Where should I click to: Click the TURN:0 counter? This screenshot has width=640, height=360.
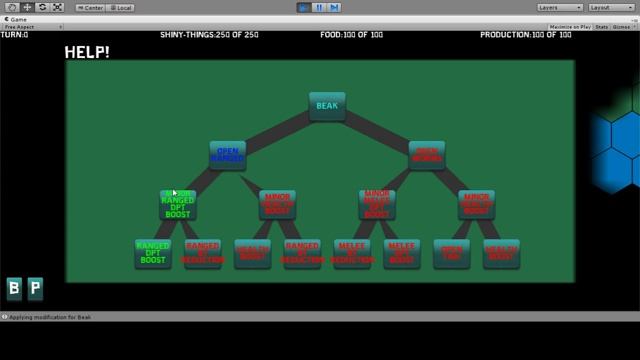pos(14,35)
